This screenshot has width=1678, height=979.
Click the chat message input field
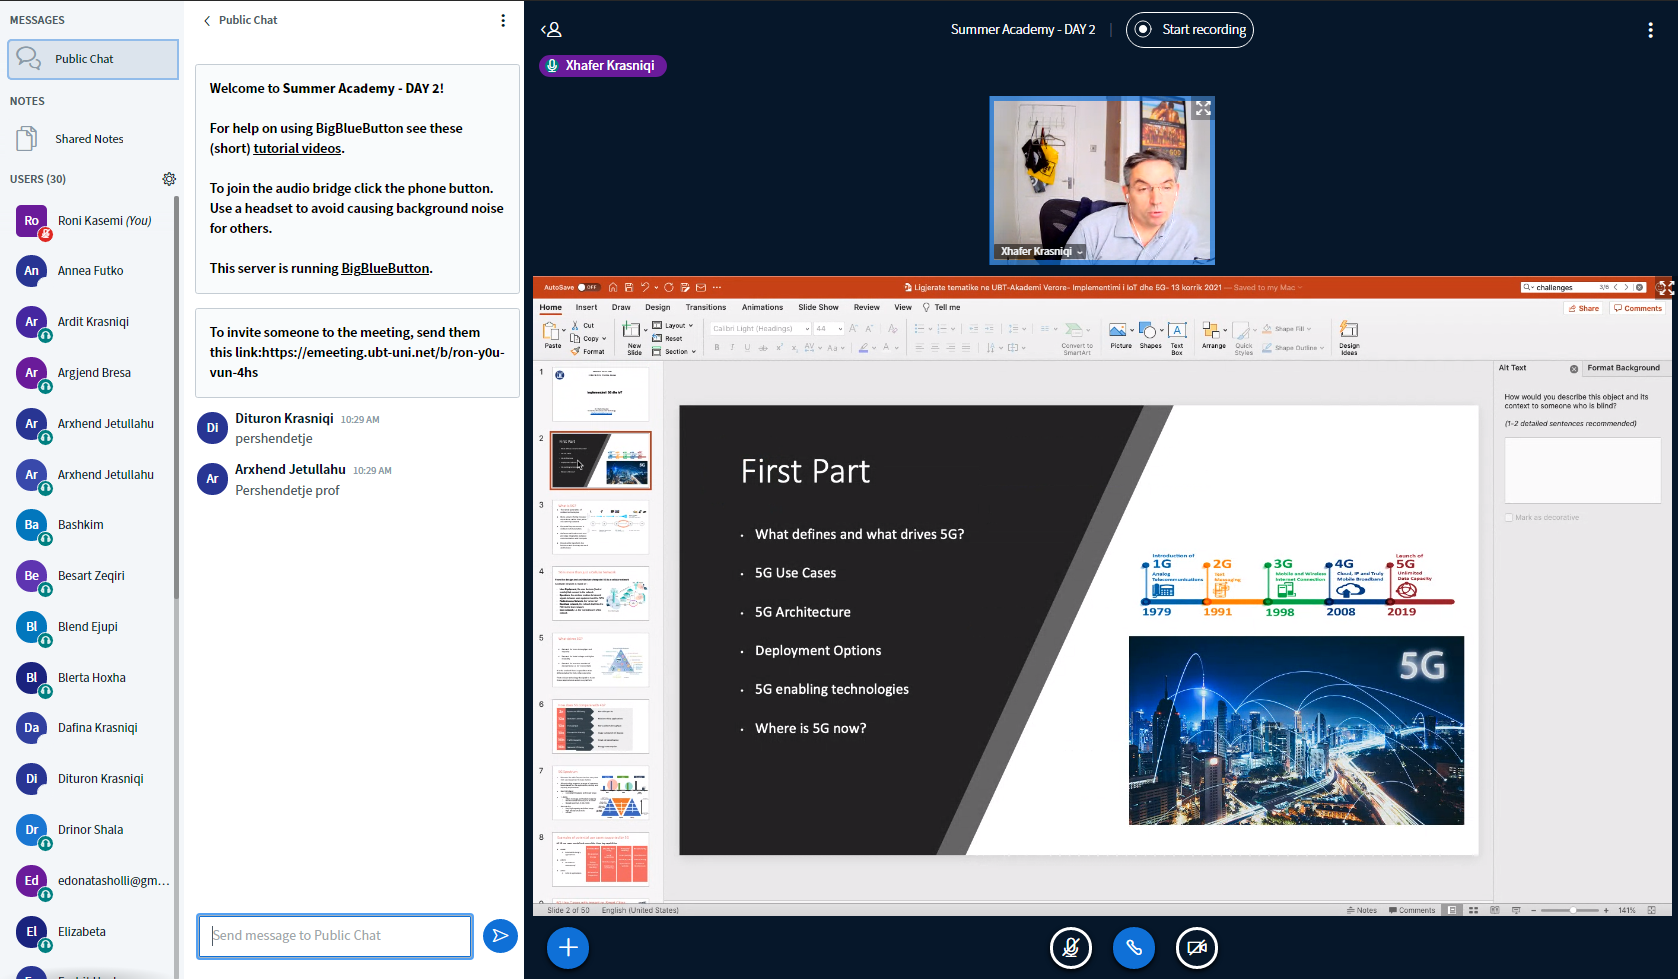(334, 936)
